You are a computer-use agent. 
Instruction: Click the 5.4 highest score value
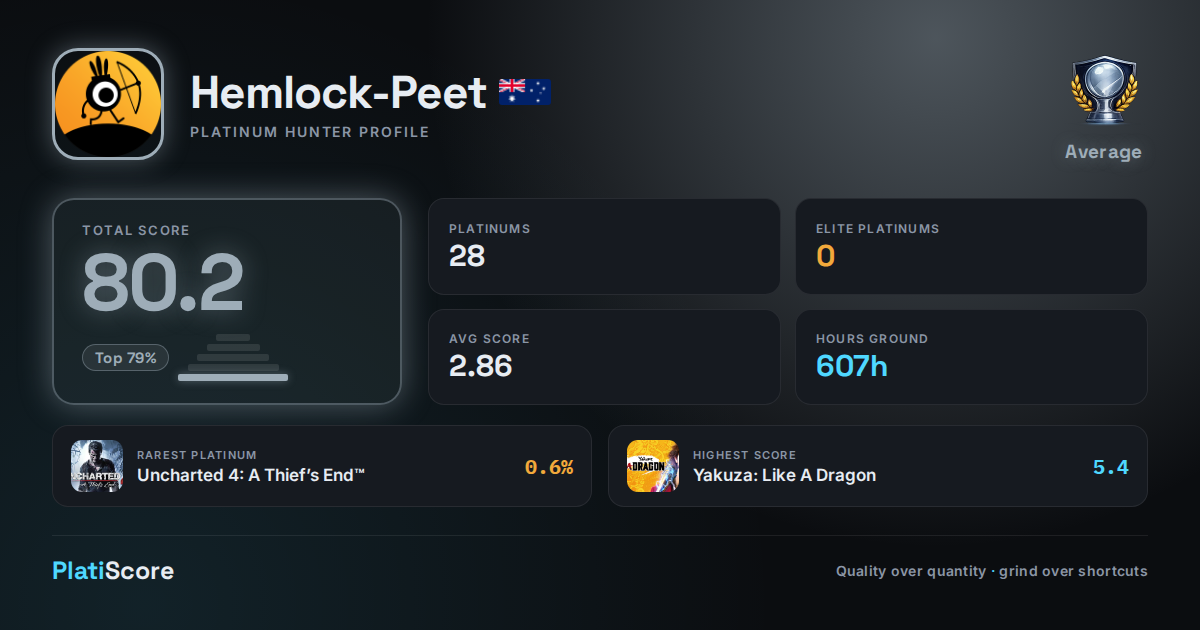pyautogui.click(x=1111, y=467)
